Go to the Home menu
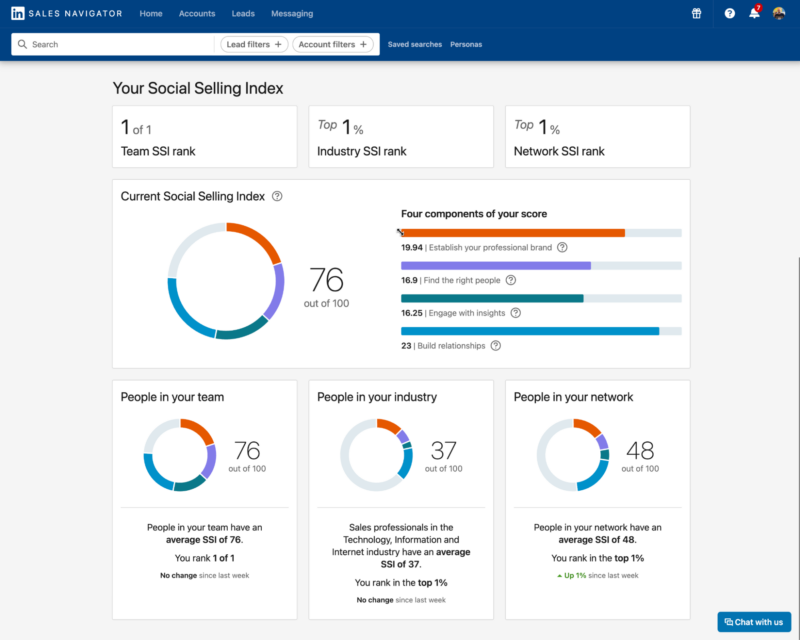Screen dimensions: 800x640 pyautogui.click(x=151, y=14)
